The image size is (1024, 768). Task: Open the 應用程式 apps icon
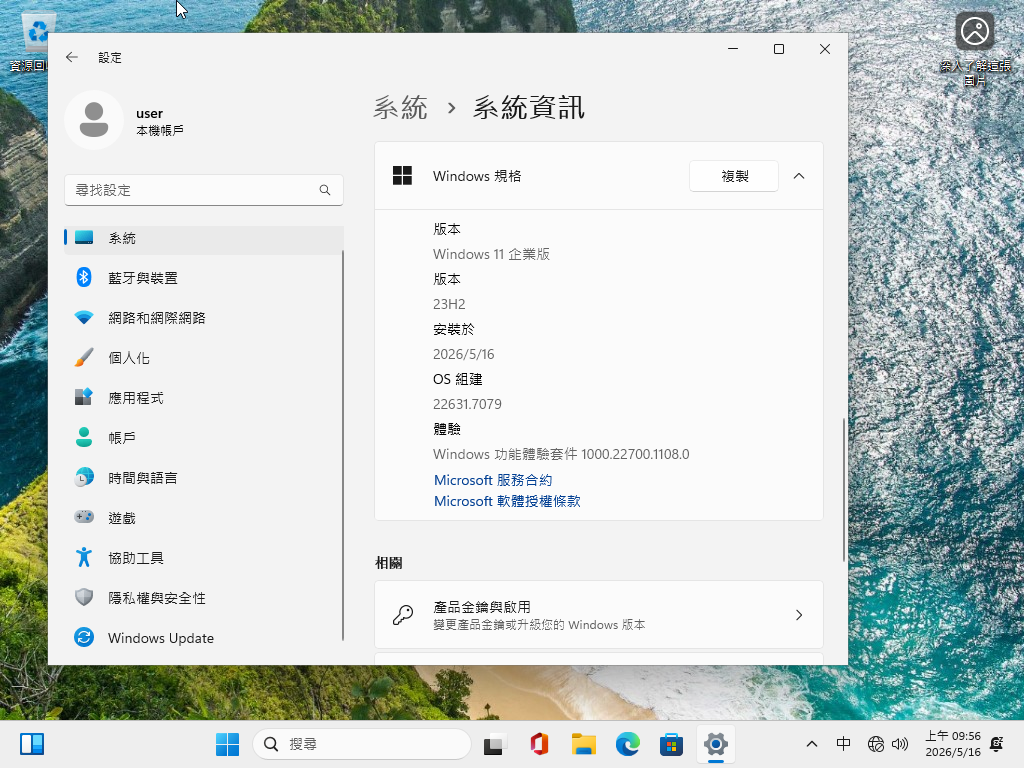coord(84,398)
